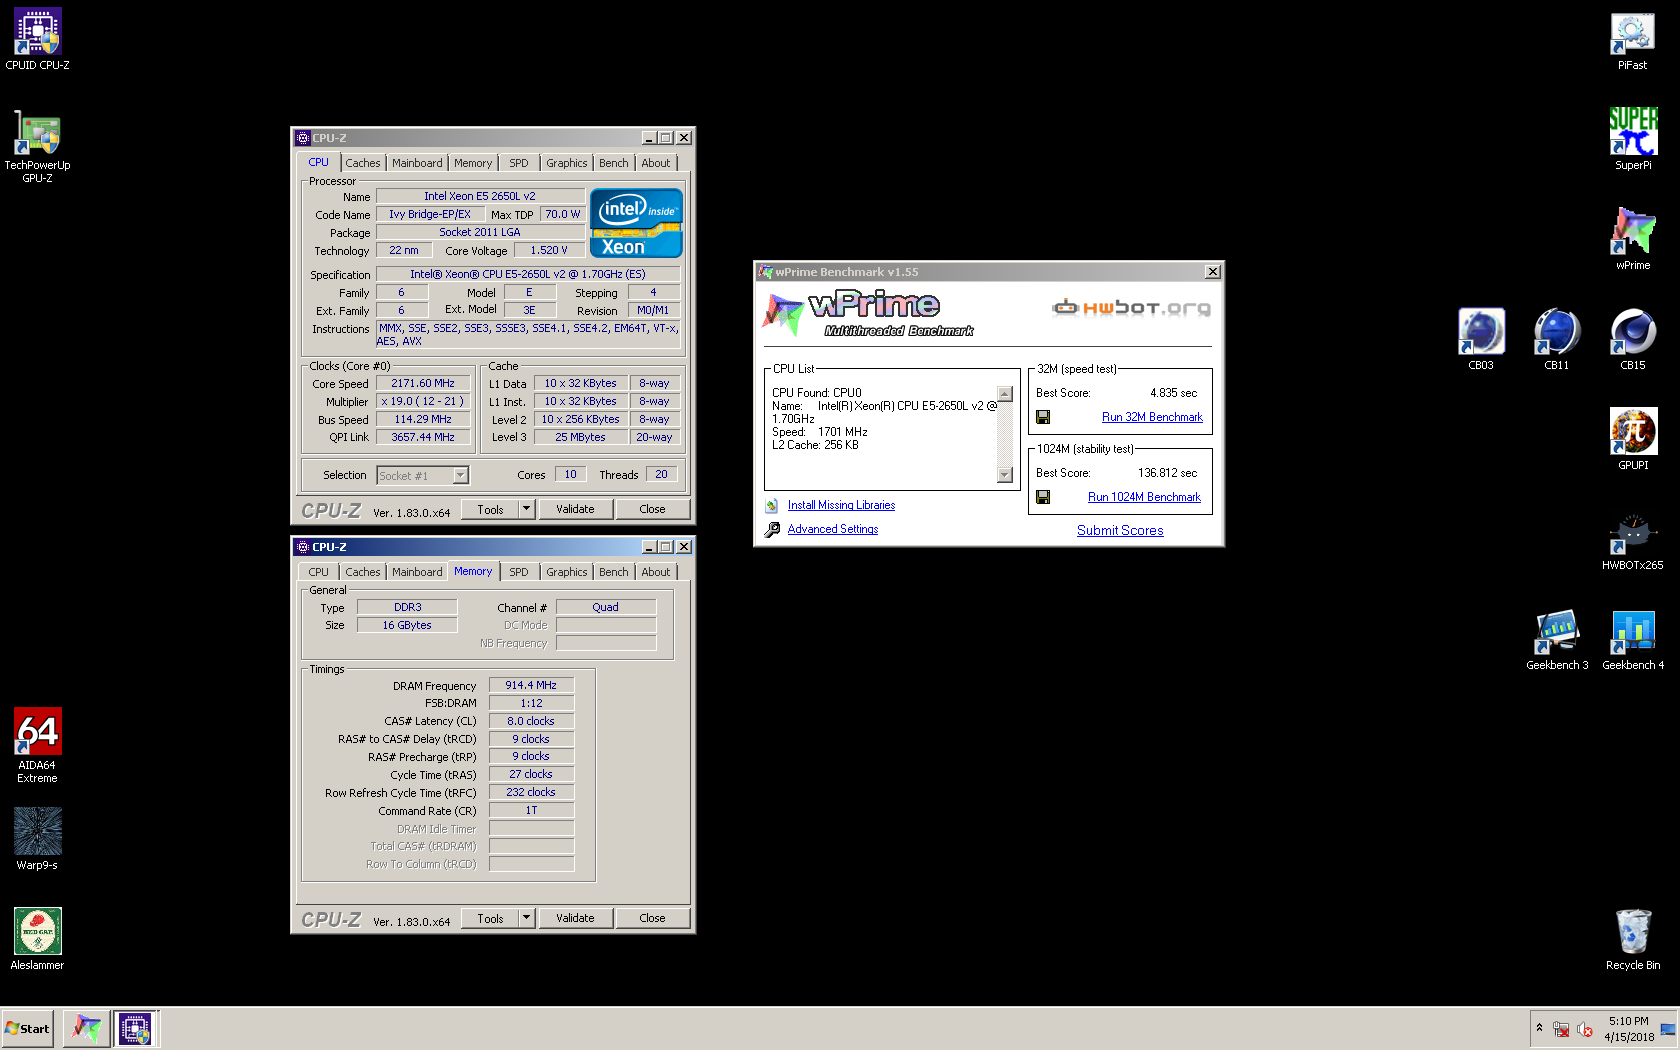Launch the CB15 desktop shortcut

coord(1632,340)
